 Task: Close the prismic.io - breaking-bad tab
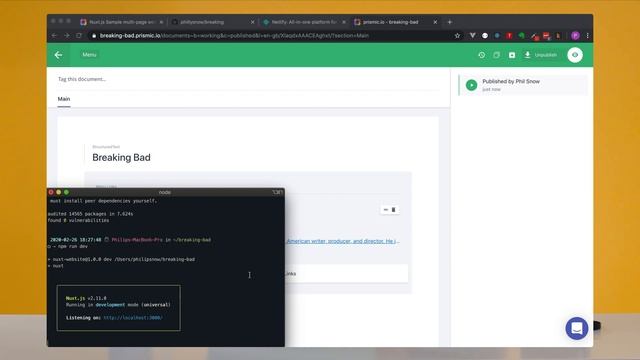(x=435, y=22)
